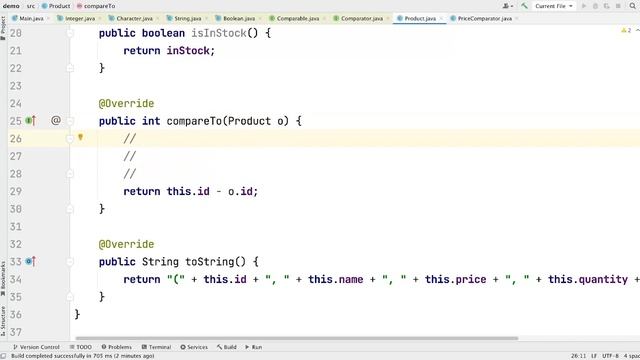Open the Current File run configuration dropdown
The image size is (640, 360).
click(x=553, y=6)
